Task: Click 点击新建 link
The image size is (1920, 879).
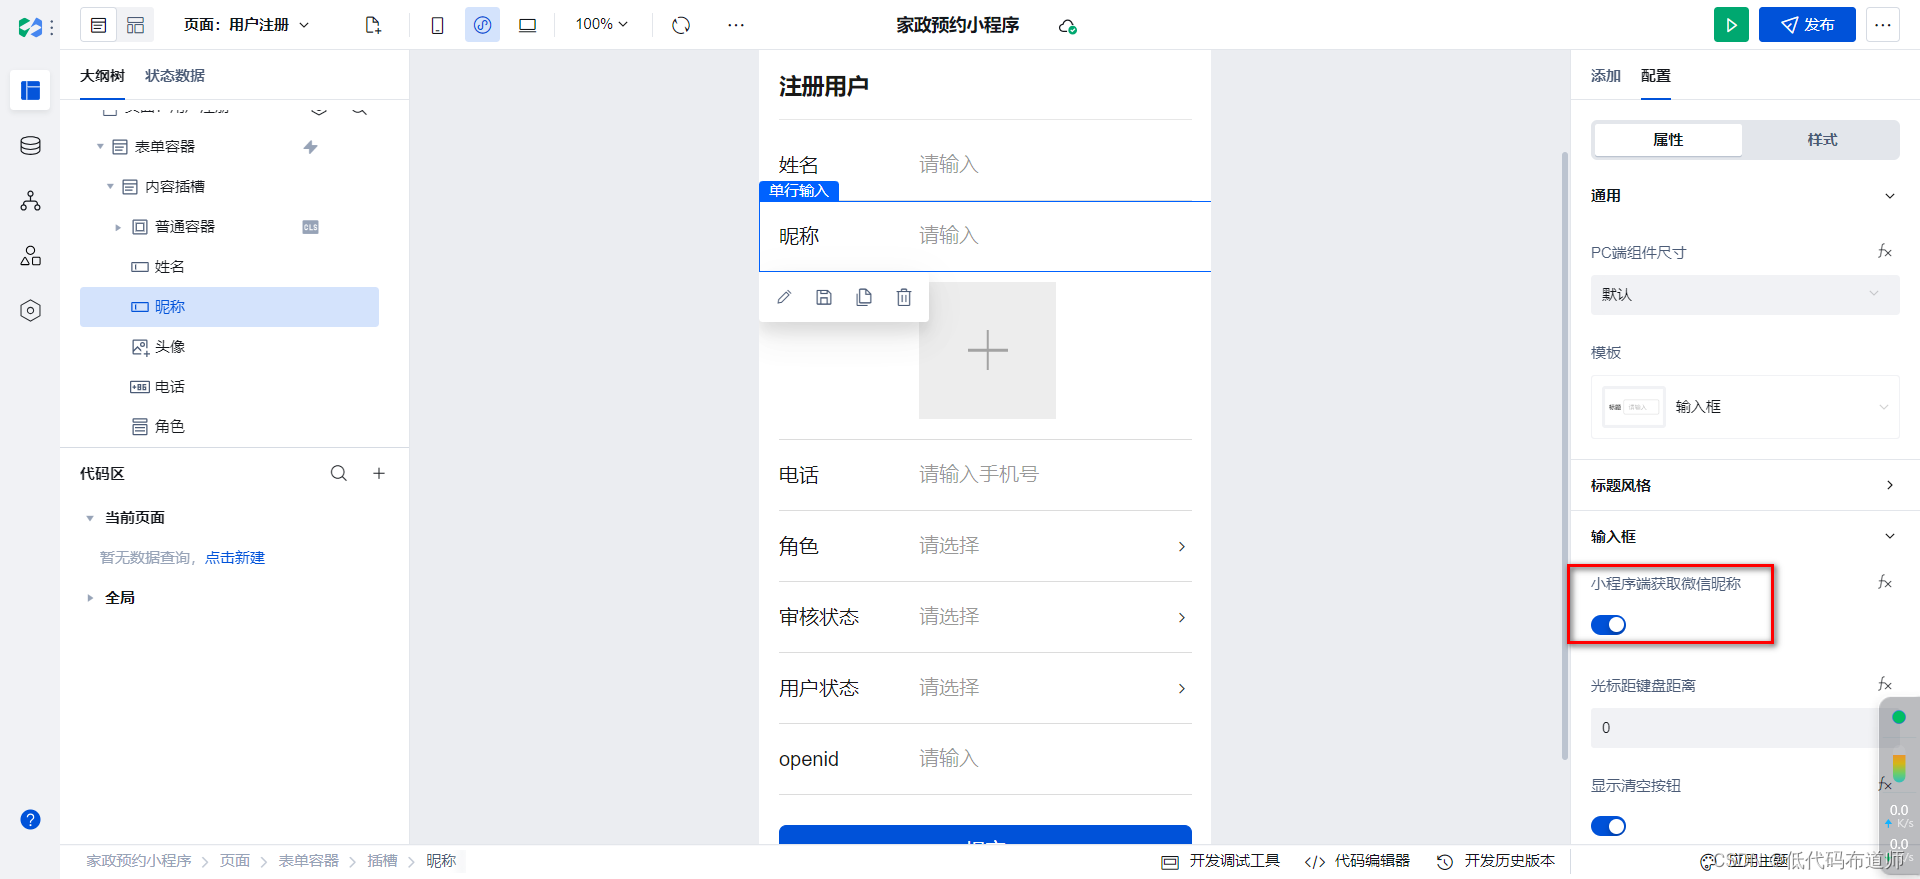Action: tap(235, 558)
